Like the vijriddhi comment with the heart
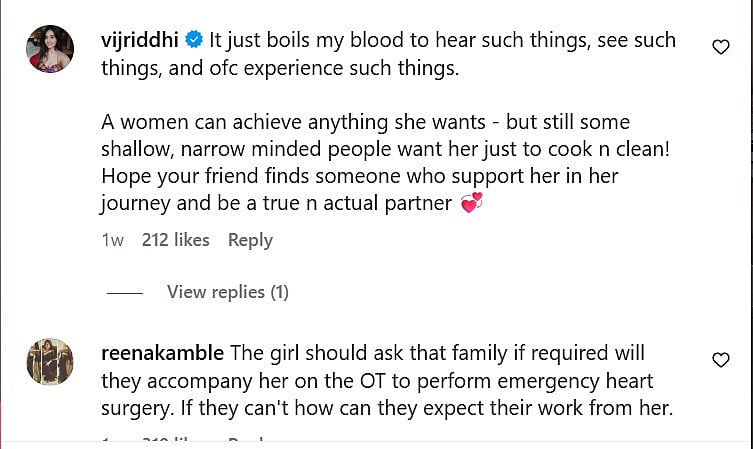Screen dimensions: 753x449 (x=720, y=47)
